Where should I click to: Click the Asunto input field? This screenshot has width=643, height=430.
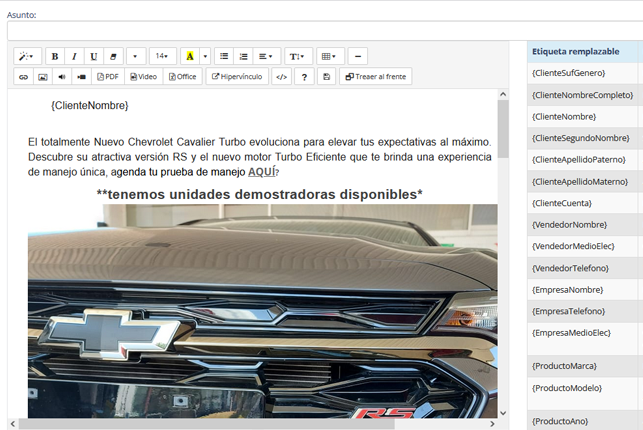325,31
